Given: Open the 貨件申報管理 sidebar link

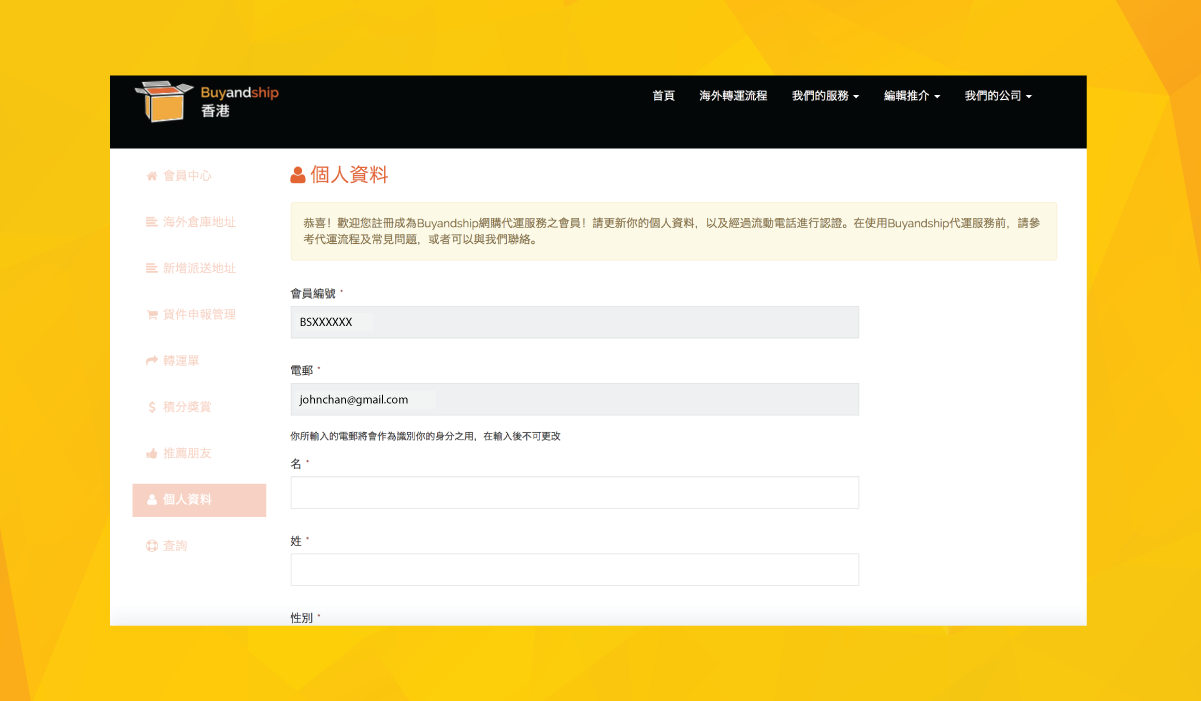Looking at the screenshot, I should [199, 315].
